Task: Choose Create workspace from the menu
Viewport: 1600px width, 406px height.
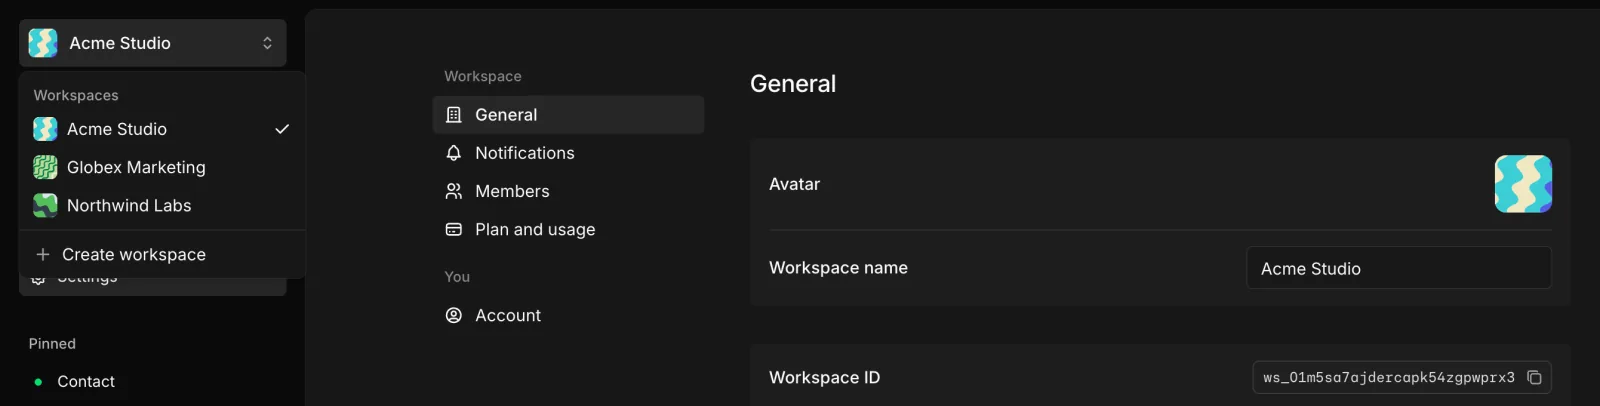Action: coord(162,254)
